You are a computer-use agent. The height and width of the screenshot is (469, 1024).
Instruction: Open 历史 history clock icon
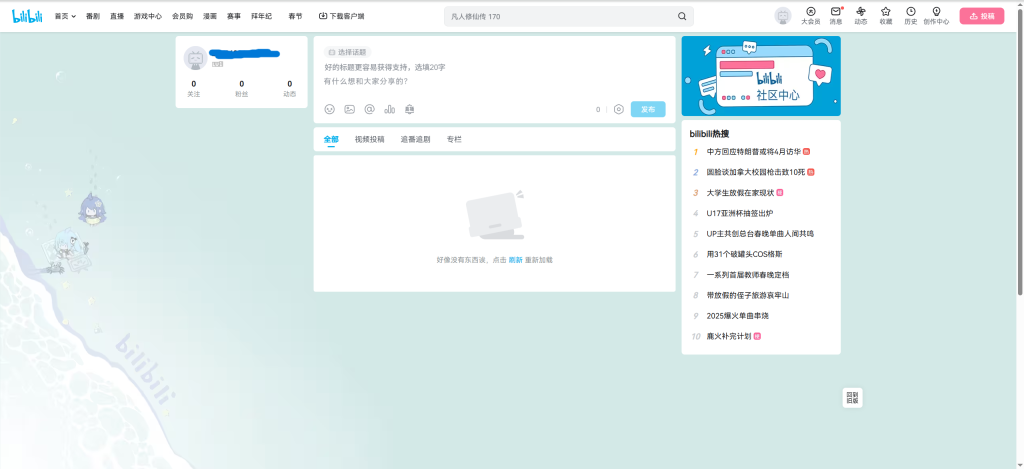910,12
